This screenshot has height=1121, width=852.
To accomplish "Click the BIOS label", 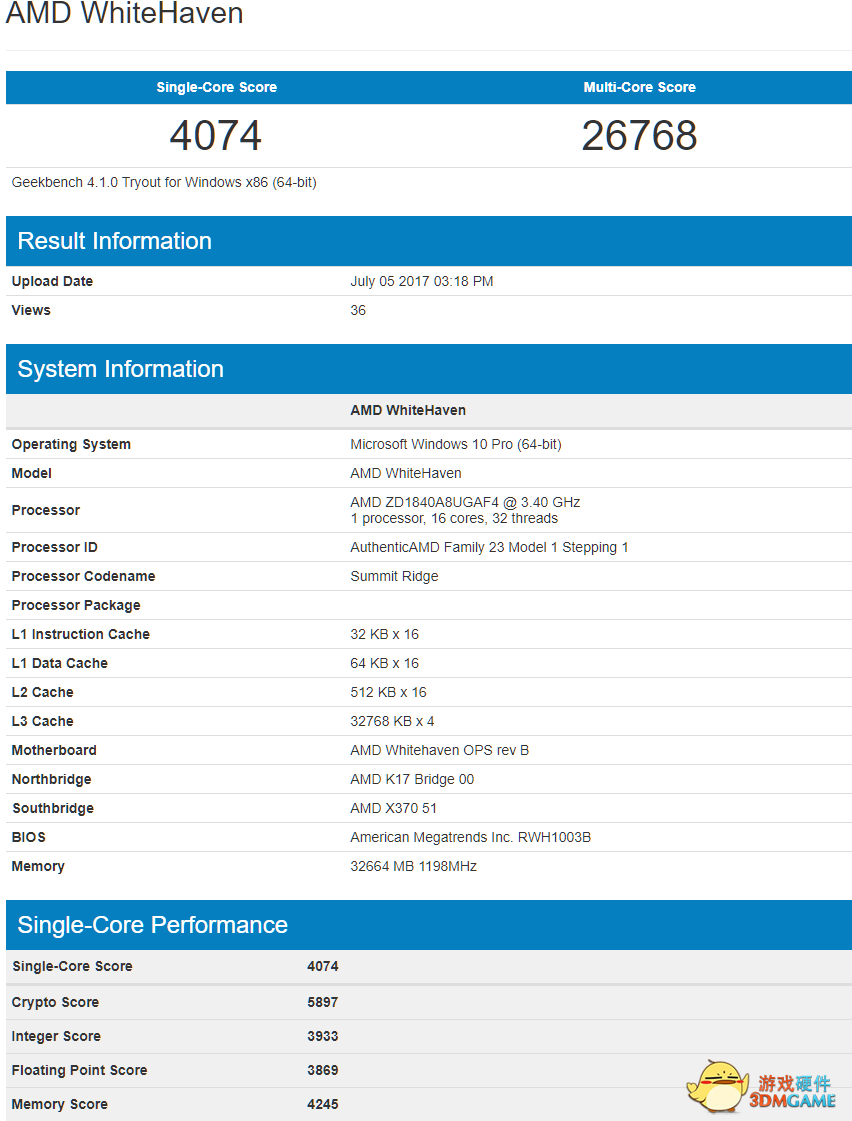I will tap(29, 837).
